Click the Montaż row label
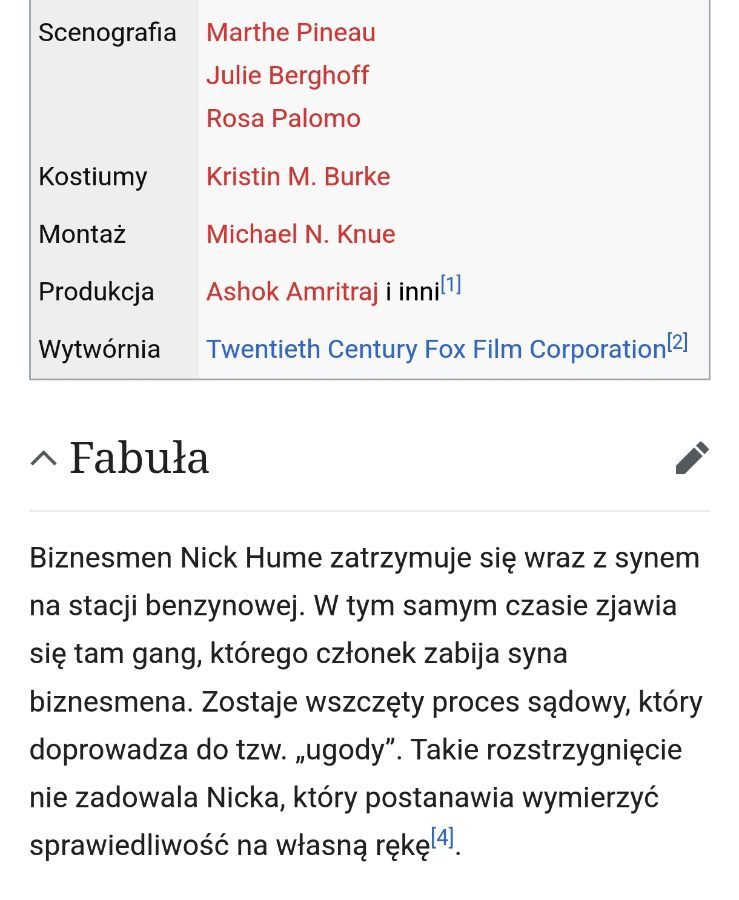The width and height of the screenshot is (739, 900). tap(82, 234)
